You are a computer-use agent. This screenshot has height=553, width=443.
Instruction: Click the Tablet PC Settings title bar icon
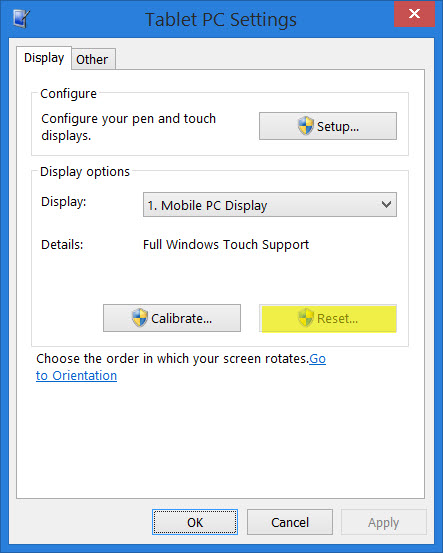22,18
